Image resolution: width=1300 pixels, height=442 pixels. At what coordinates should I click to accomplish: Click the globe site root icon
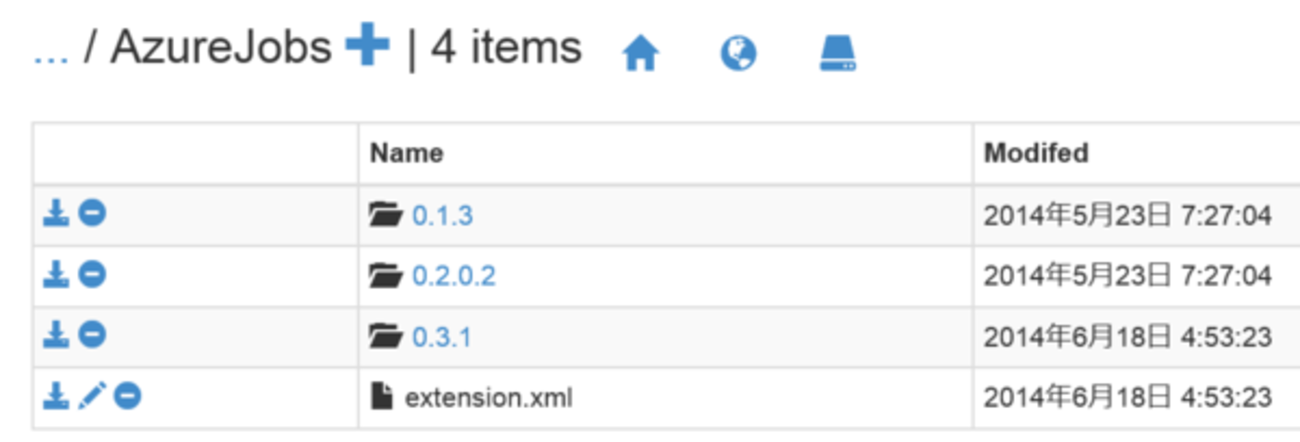[x=738, y=54]
